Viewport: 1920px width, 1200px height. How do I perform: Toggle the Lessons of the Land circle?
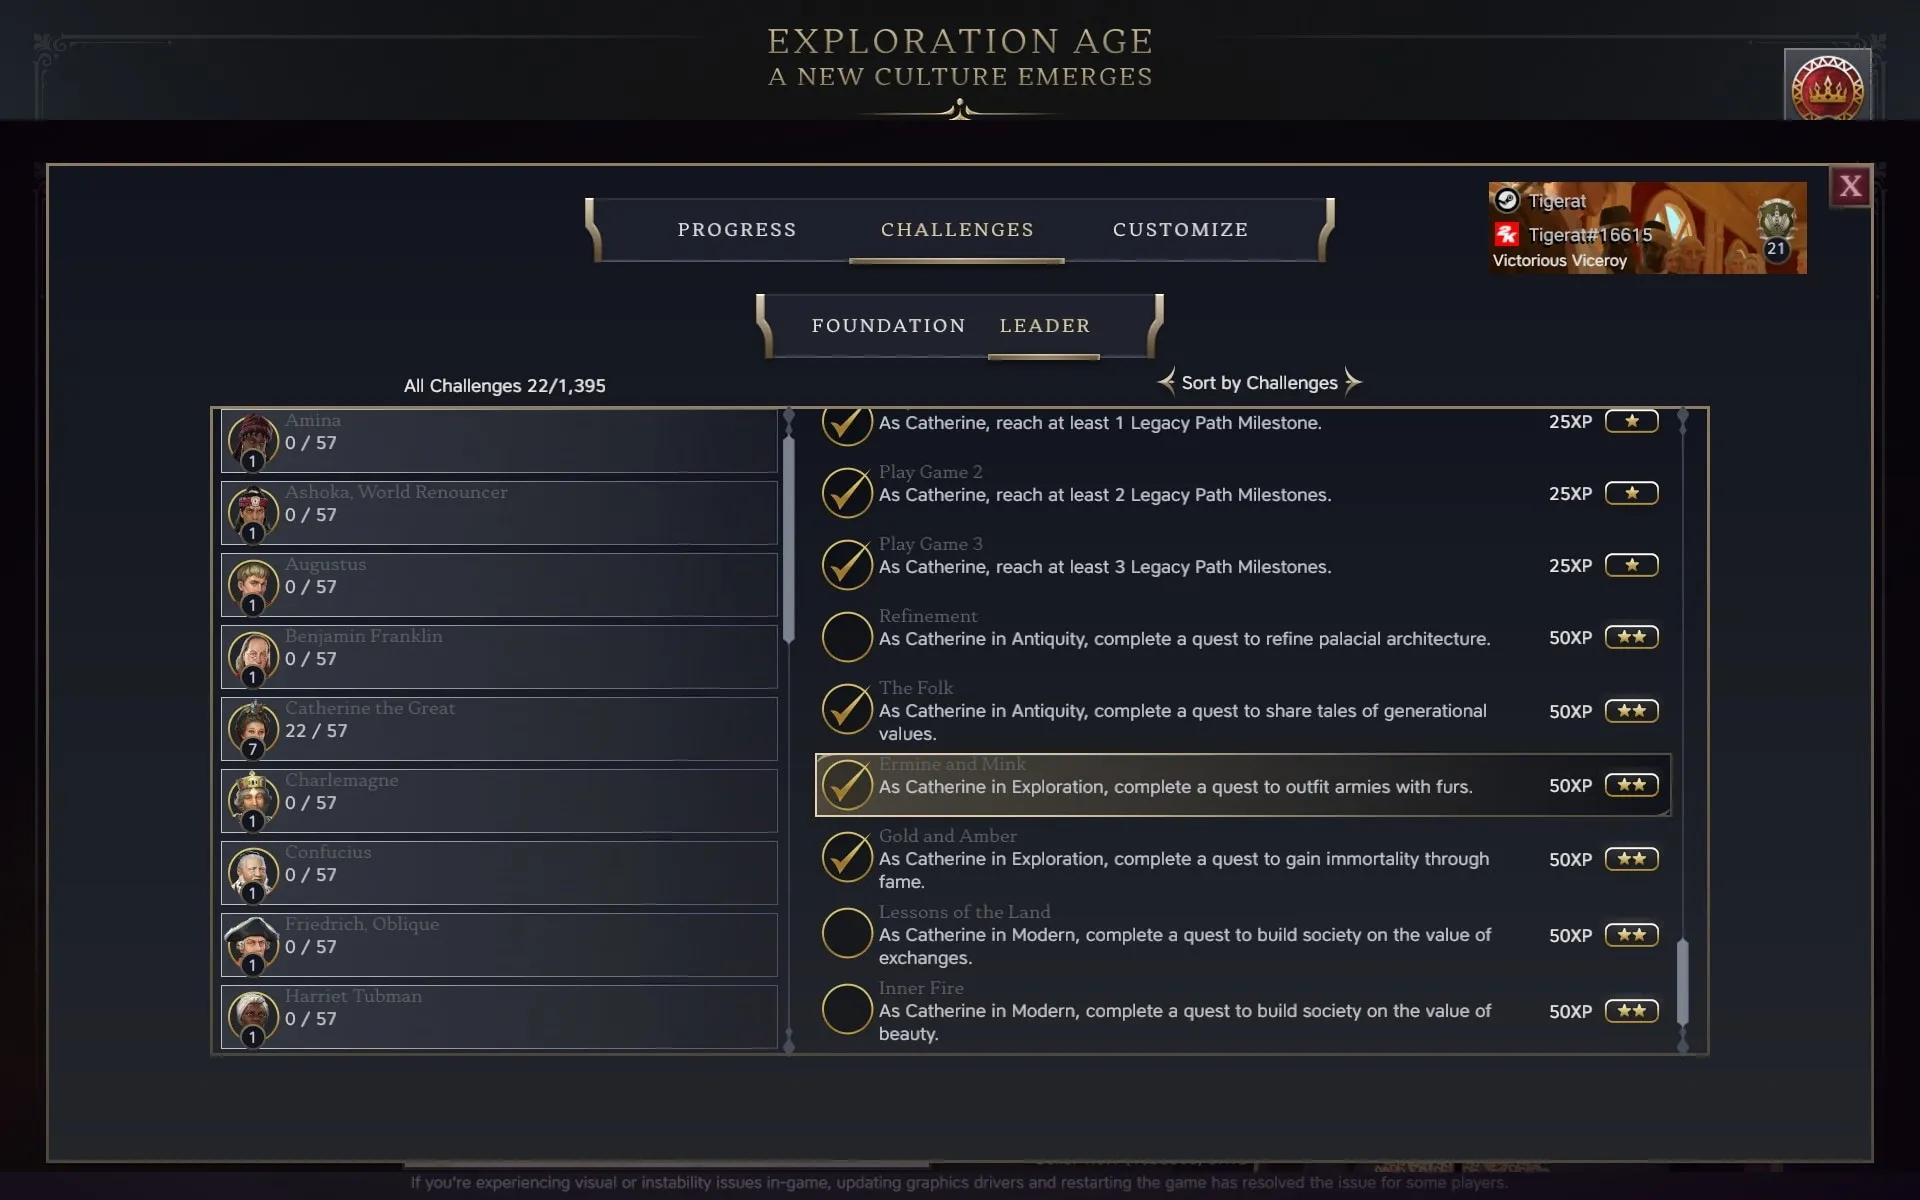coord(847,933)
